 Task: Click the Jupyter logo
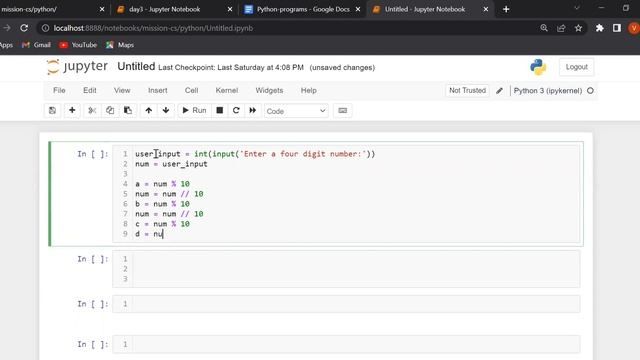pyautogui.click(x=77, y=67)
